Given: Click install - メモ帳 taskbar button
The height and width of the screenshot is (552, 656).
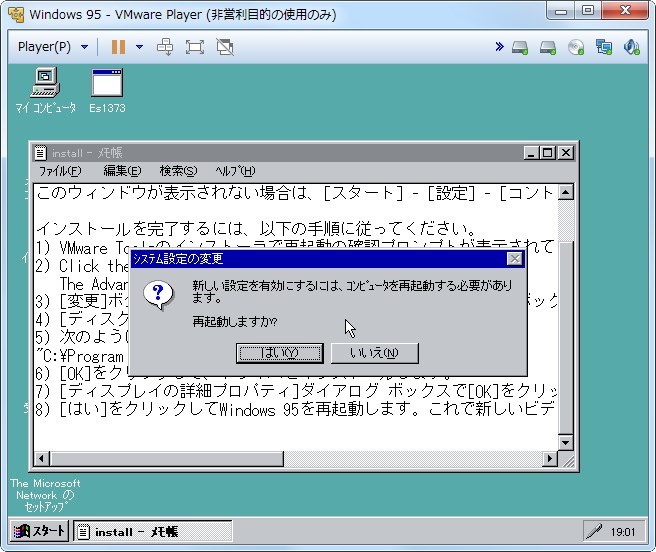Looking at the screenshot, I should coord(153,531).
